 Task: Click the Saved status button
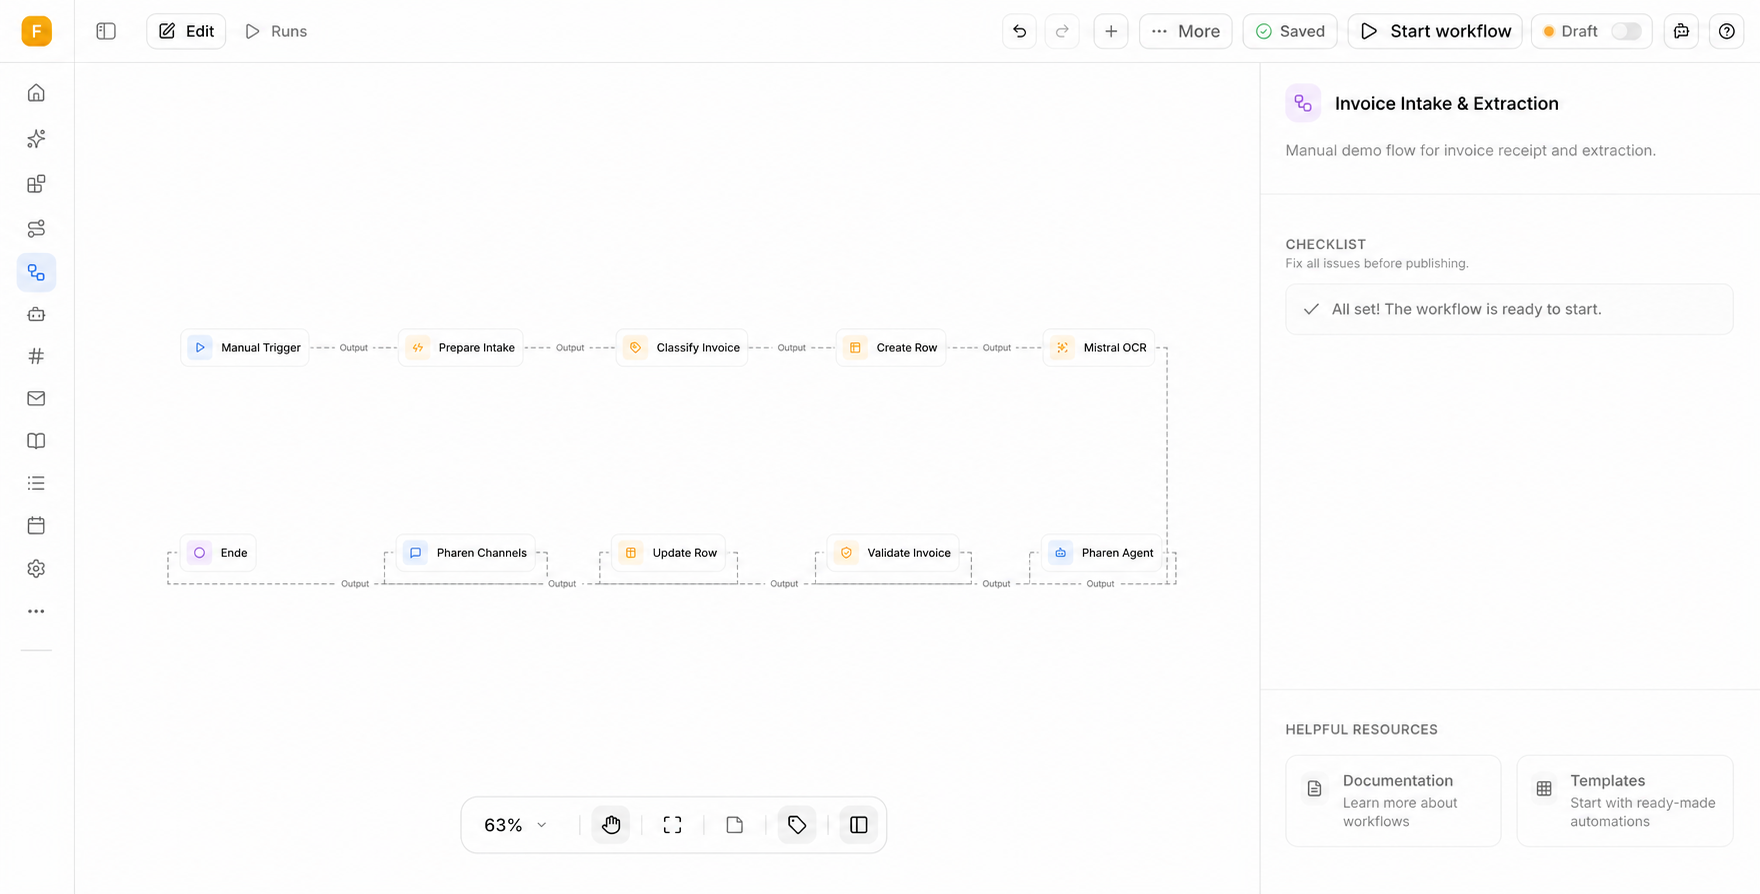click(x=1290, y=31)
